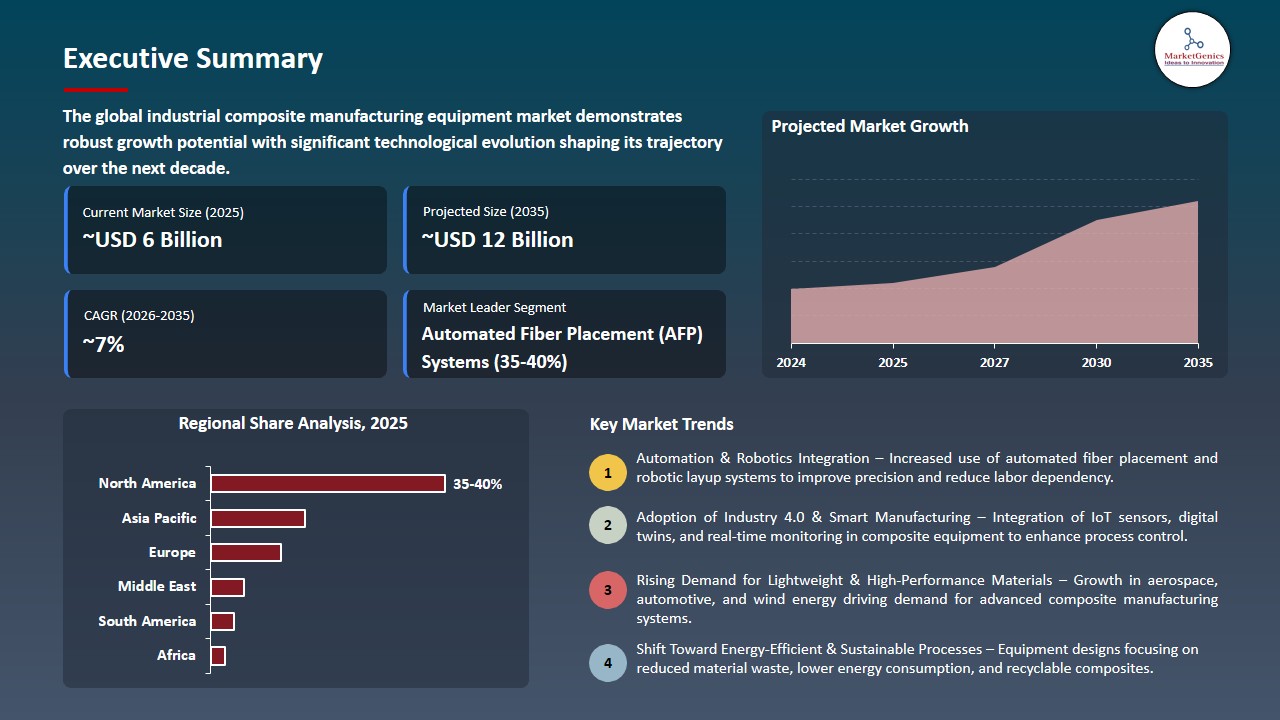Click the green circle beside Industry 4.0 trend
The height and width of the screenshot is (720, 1280).
(608, 525)
